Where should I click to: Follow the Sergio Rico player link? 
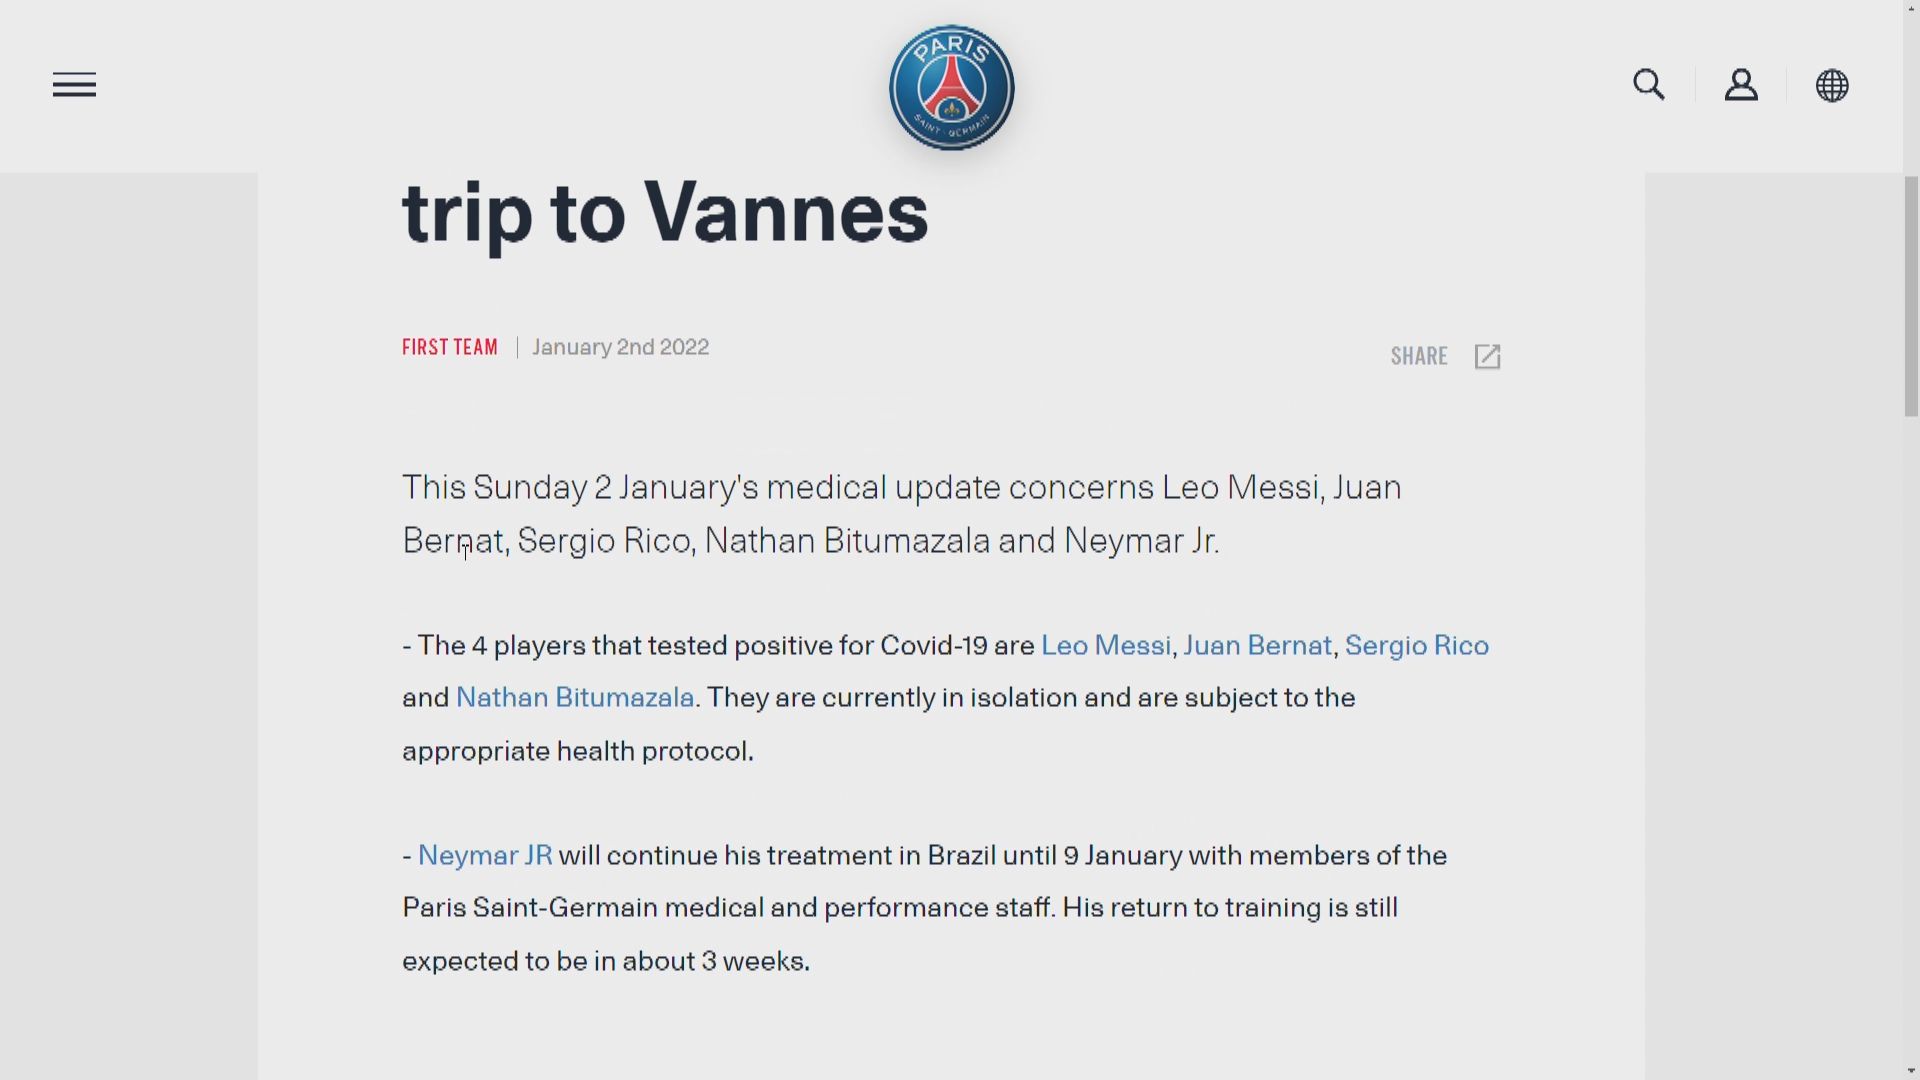tap(1416, 646)
